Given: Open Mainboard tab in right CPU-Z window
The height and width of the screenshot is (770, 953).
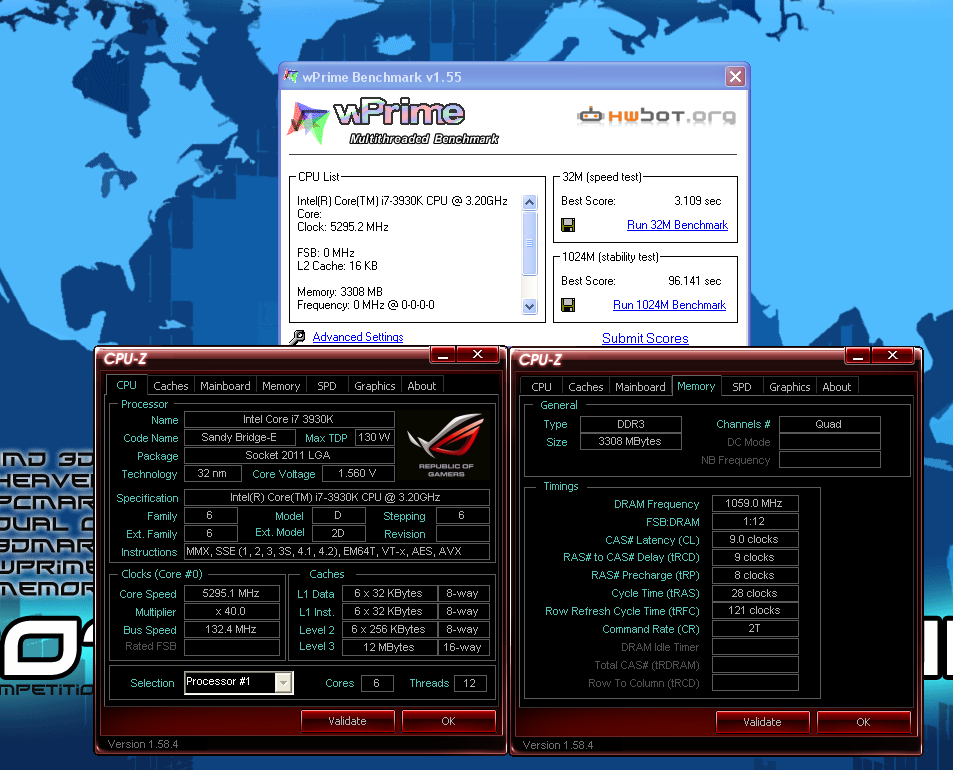Looking at the screenshot, I should coord(640,387).
